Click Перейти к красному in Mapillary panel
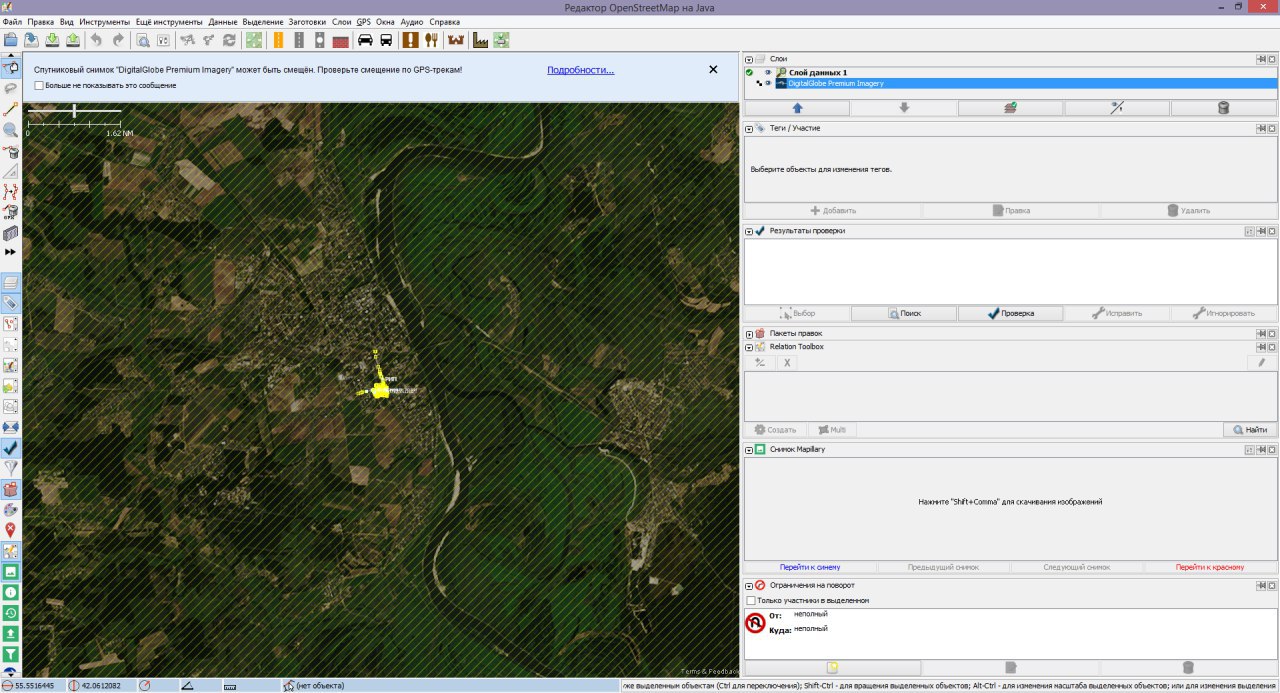This screenshot has height=693, width=1280. (1210, 567)
